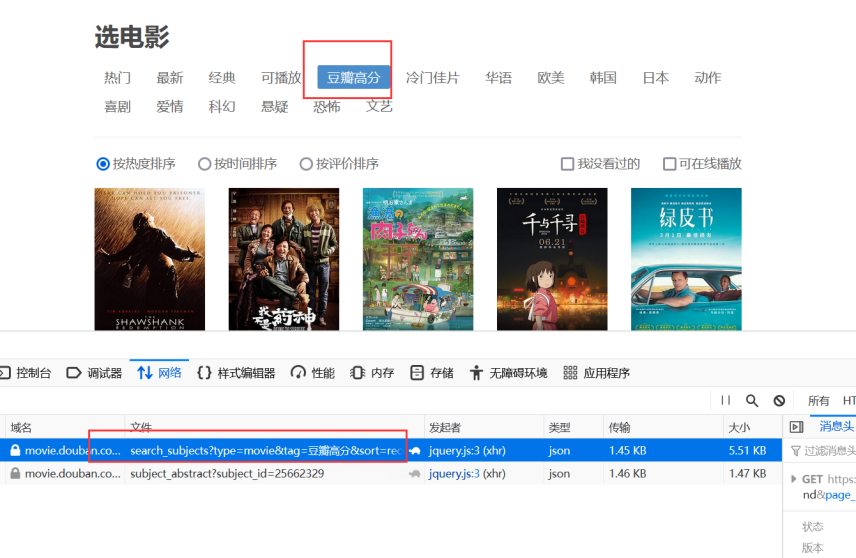Open the 绿皮书 movie poster

click(x=686, y=259)
